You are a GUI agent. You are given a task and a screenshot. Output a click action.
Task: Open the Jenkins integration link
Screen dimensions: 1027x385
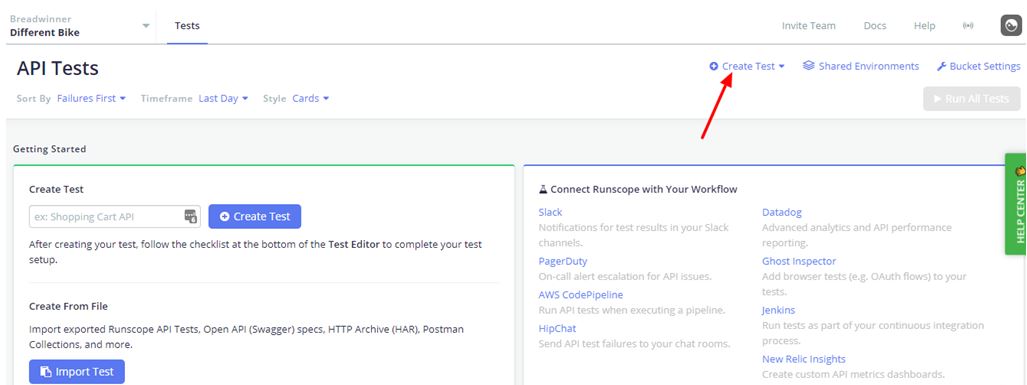[778, 310]
